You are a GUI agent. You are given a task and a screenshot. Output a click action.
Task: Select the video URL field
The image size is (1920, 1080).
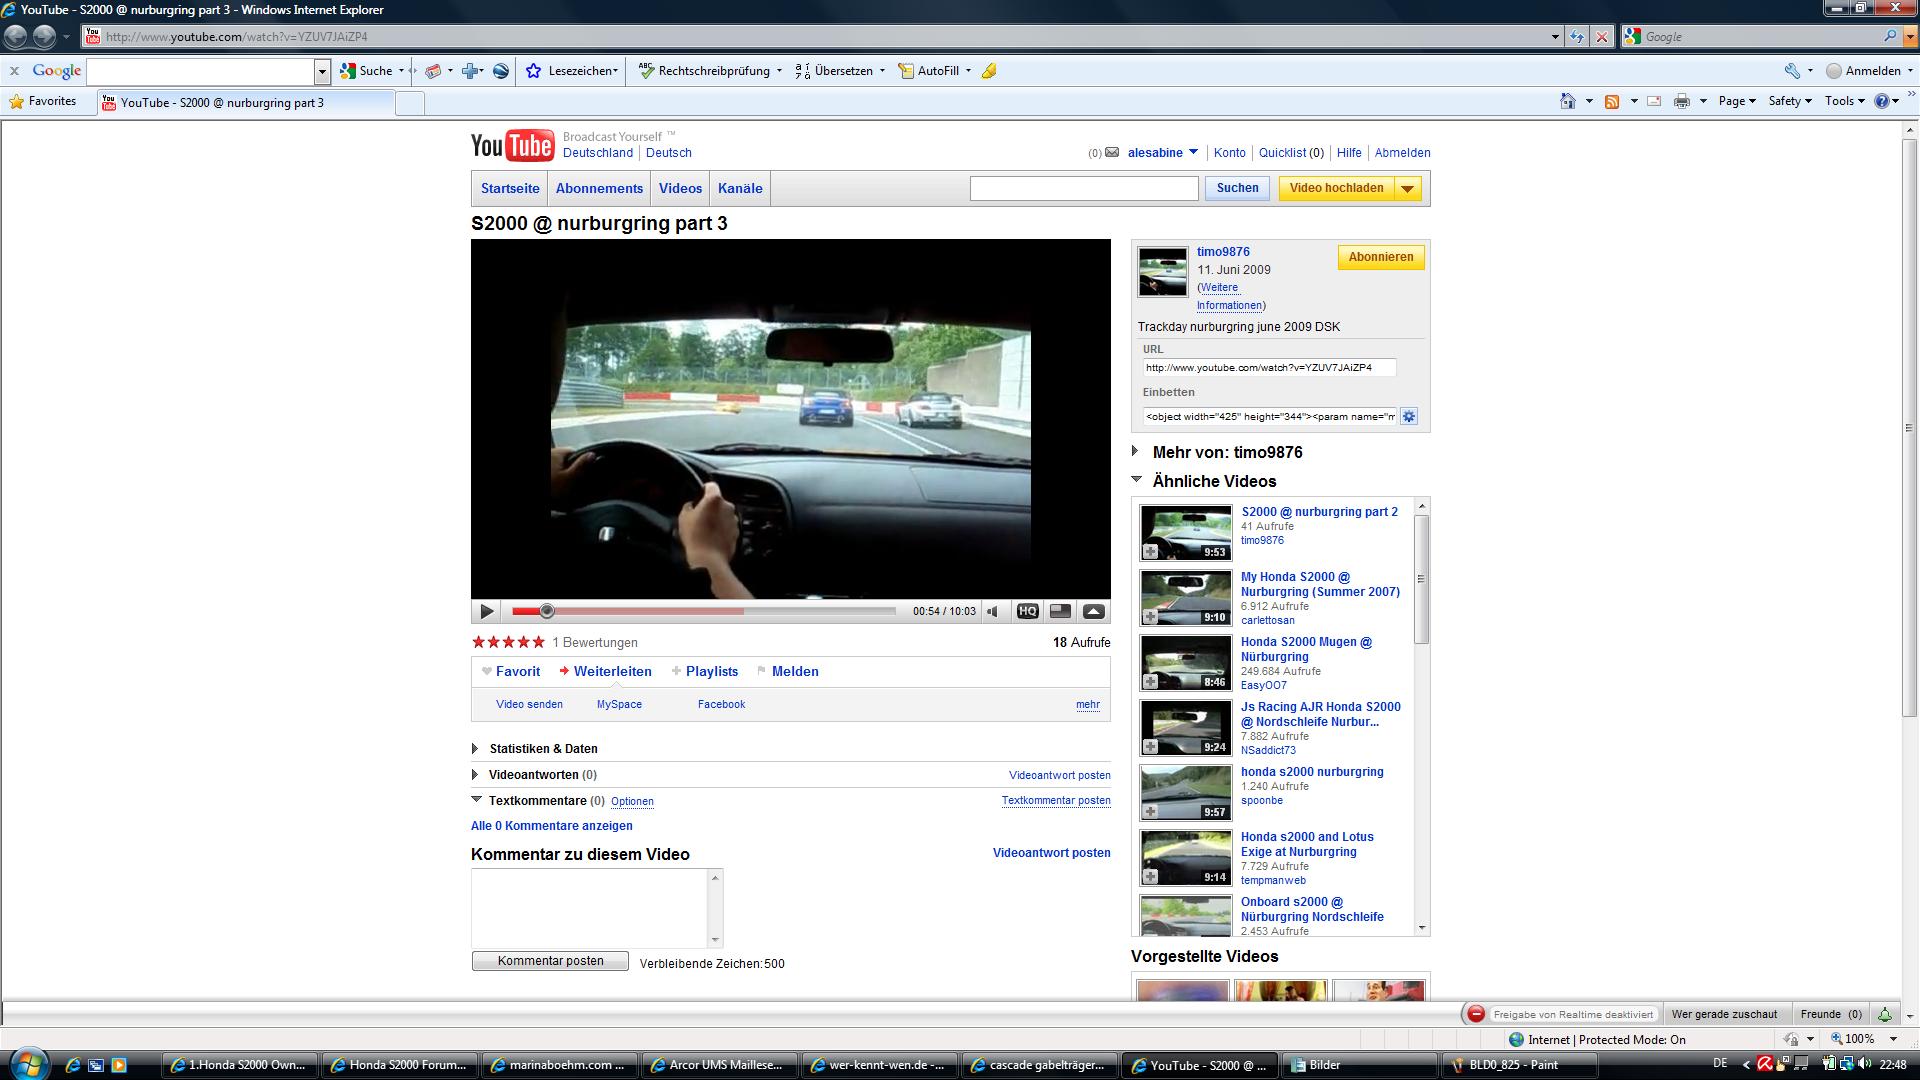1269,368
